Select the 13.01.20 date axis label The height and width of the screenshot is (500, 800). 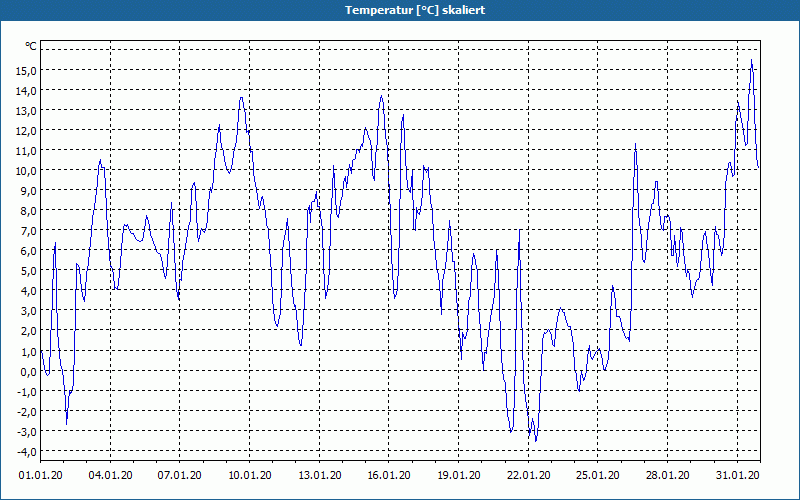[x=319, y=475]
